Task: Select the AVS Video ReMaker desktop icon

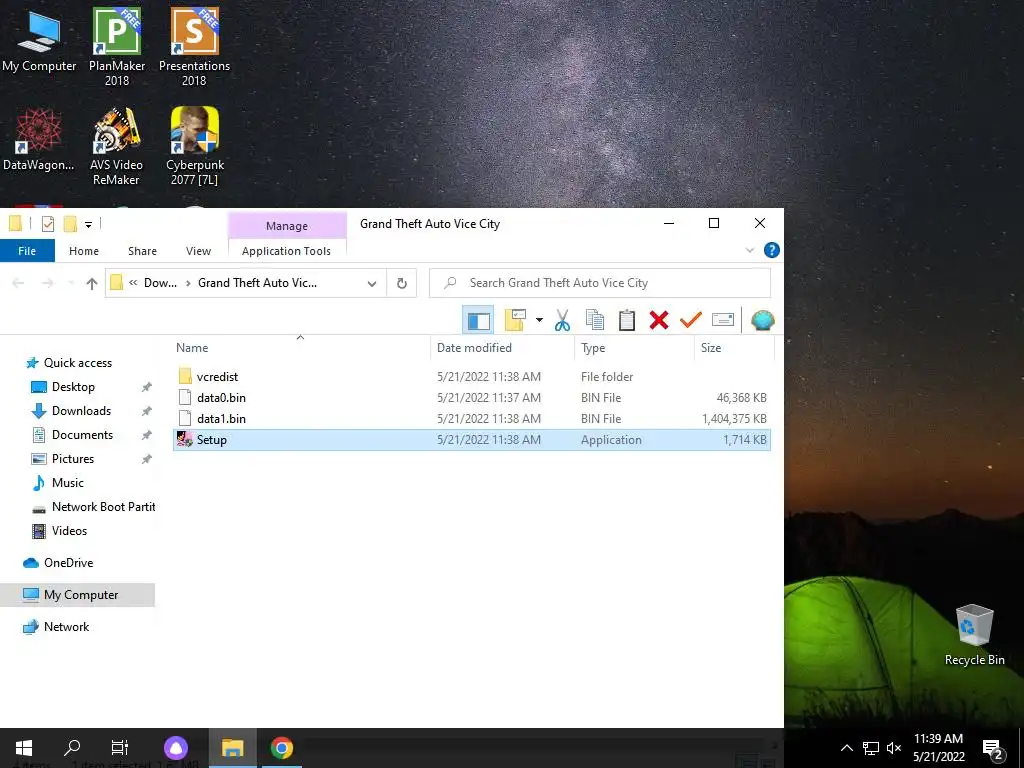Action: tap(116, 146)
